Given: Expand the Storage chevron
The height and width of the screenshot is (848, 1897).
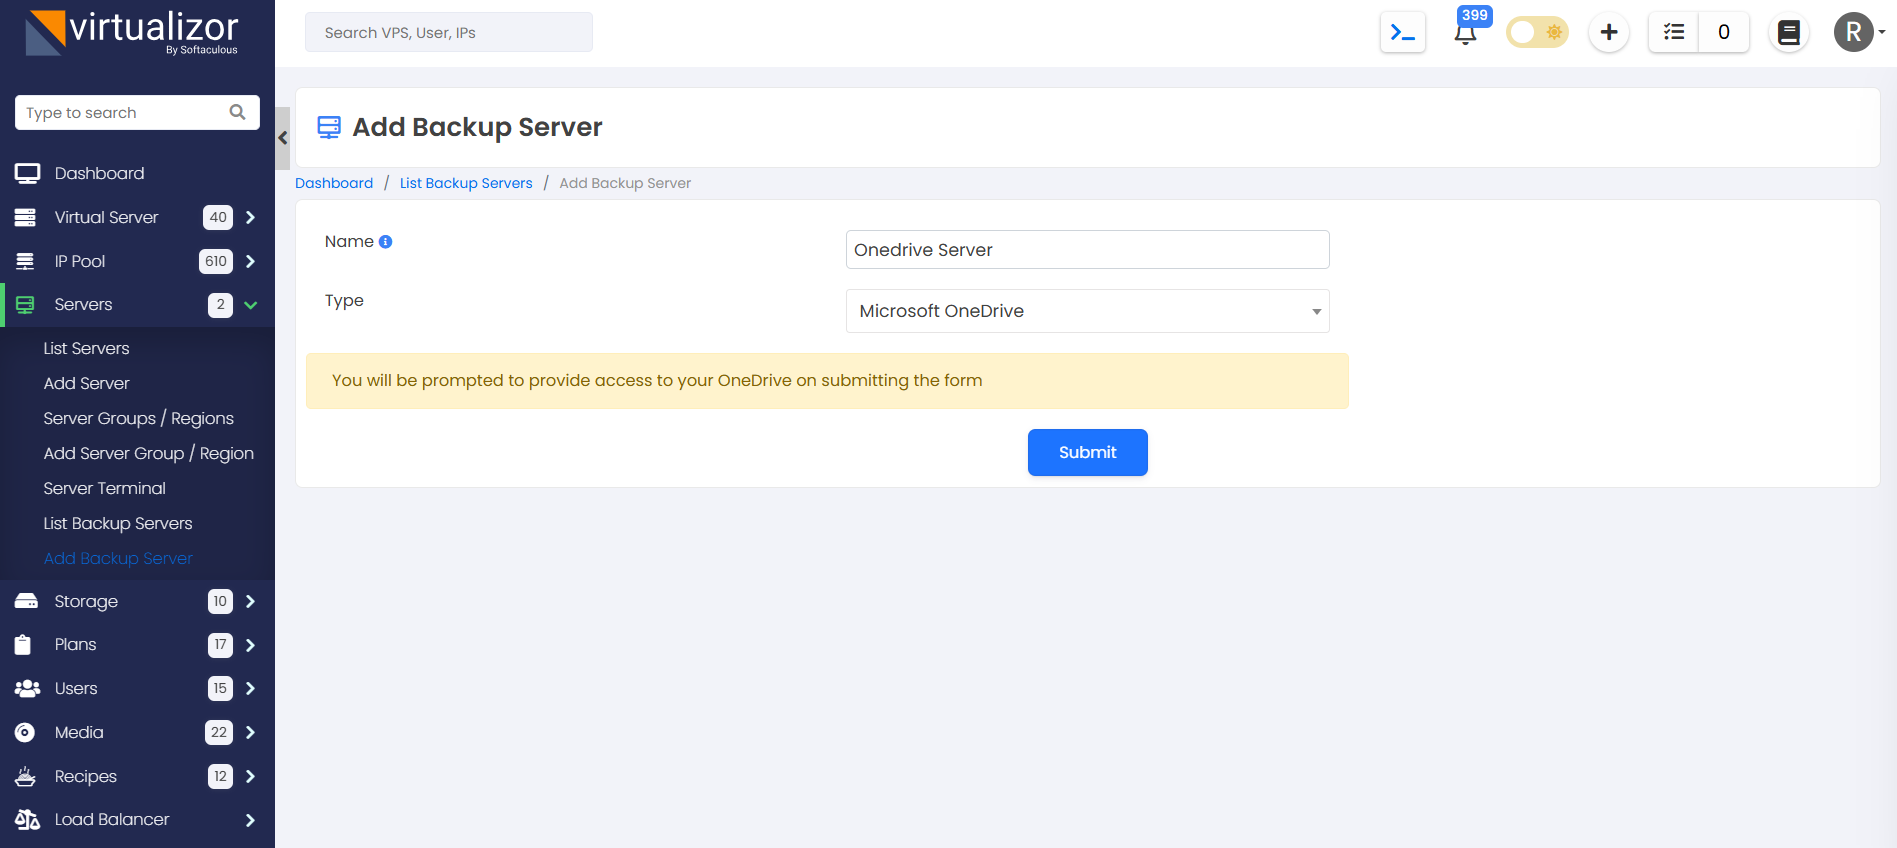Looking at the screenshot, I should [x=250, y=601].
